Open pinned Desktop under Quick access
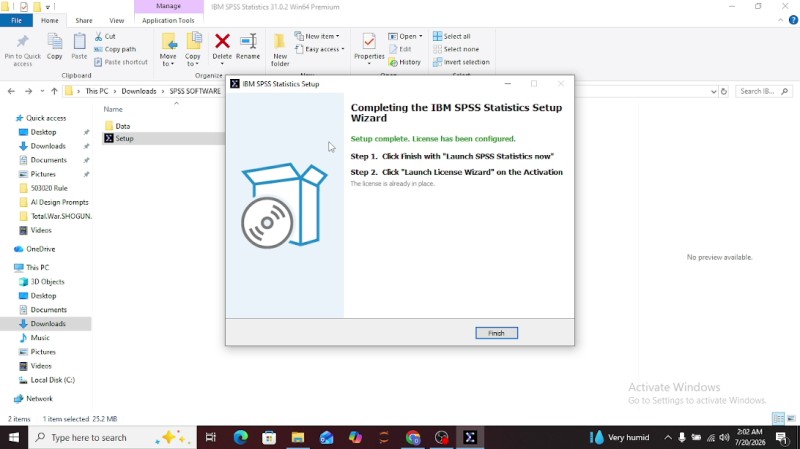800x449 pixels. 43,132
